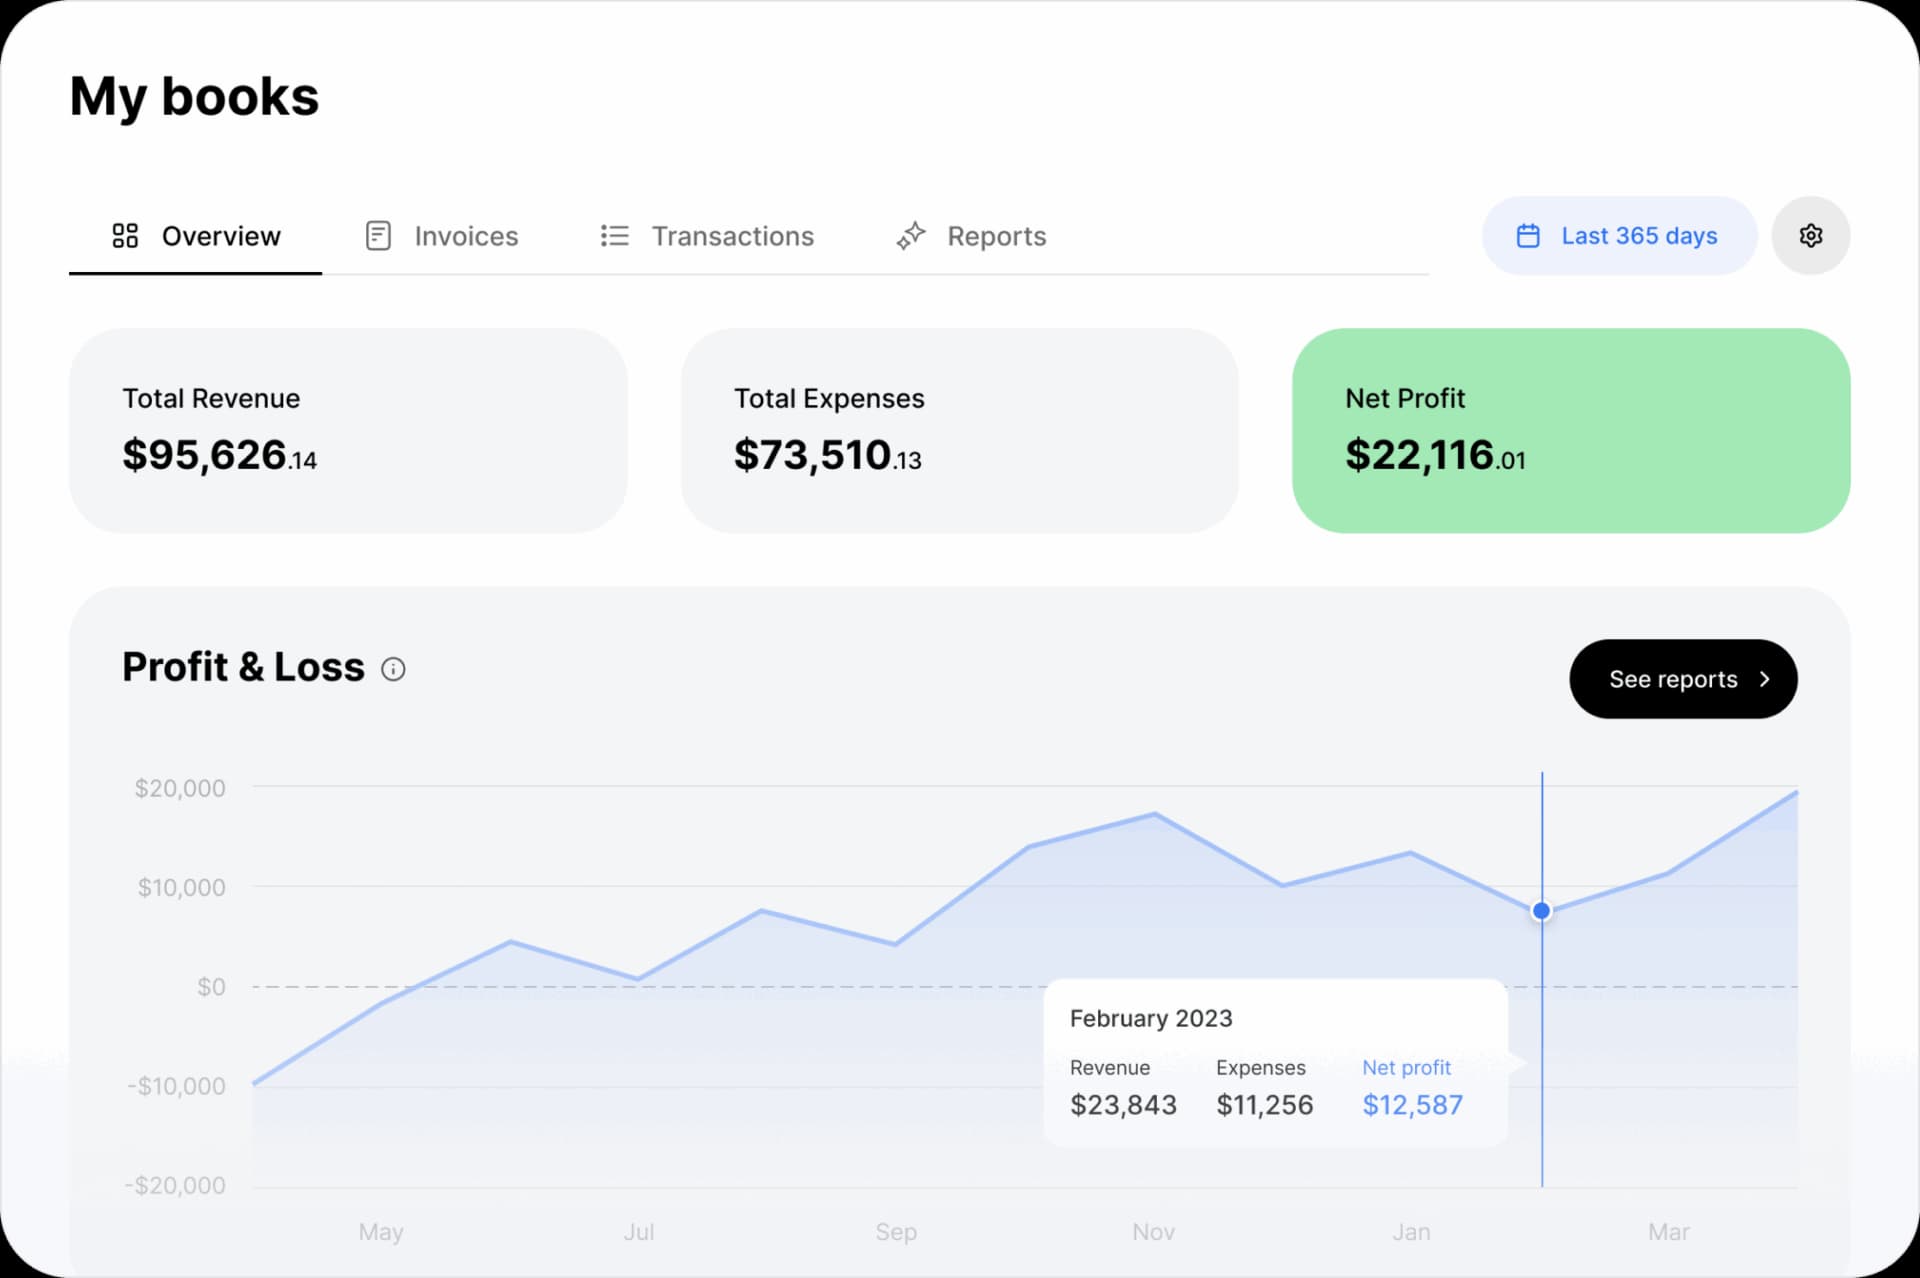Click the arrow in See reports button

pyautogui.click(x=1764, y=679)
